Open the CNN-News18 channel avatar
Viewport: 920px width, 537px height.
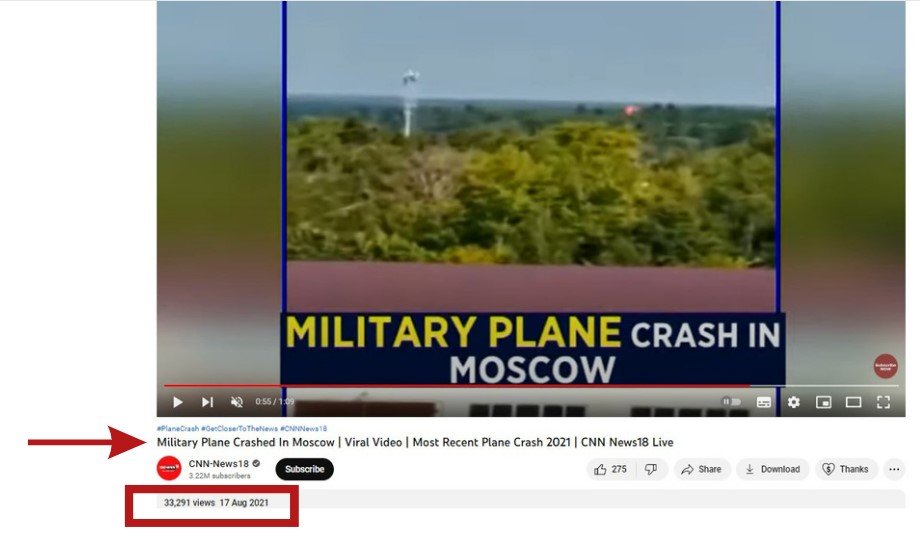[x=169, y=468]
